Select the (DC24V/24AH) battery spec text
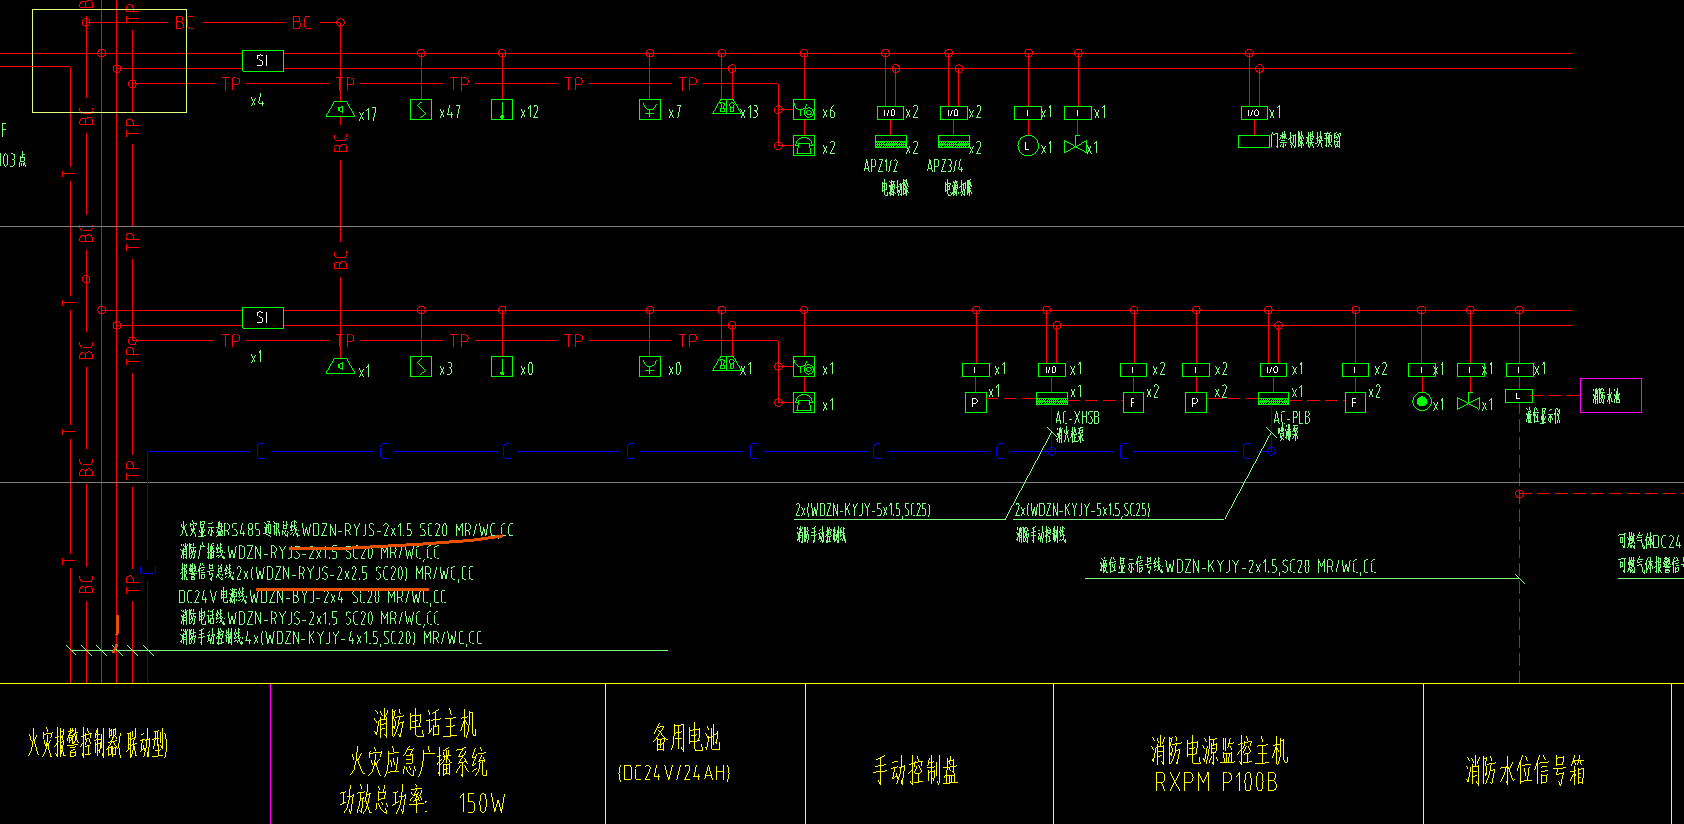Viewport: 1684px width, 824px height. pyautogui.click(x=675, y=773)
